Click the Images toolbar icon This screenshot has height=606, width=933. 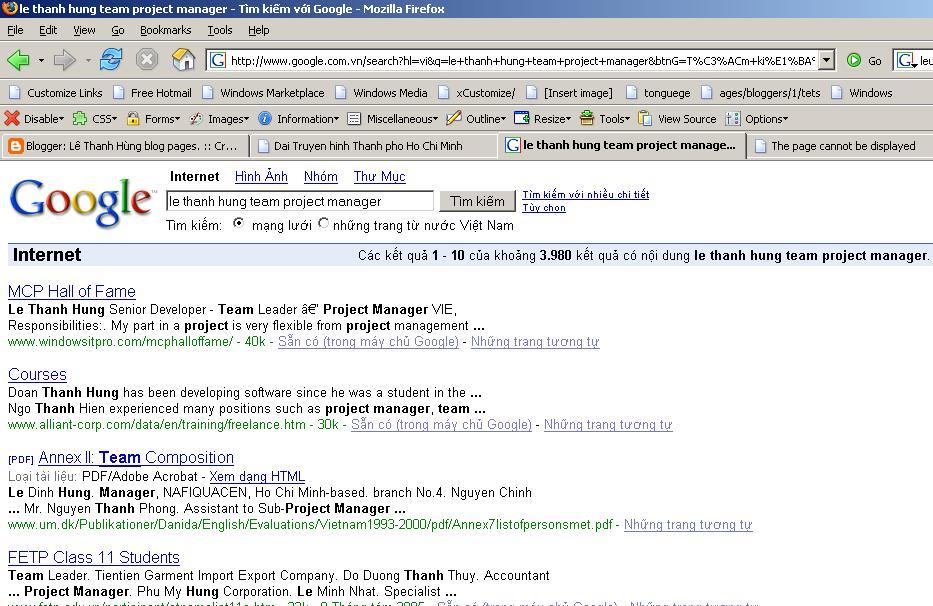coord(196,119)
